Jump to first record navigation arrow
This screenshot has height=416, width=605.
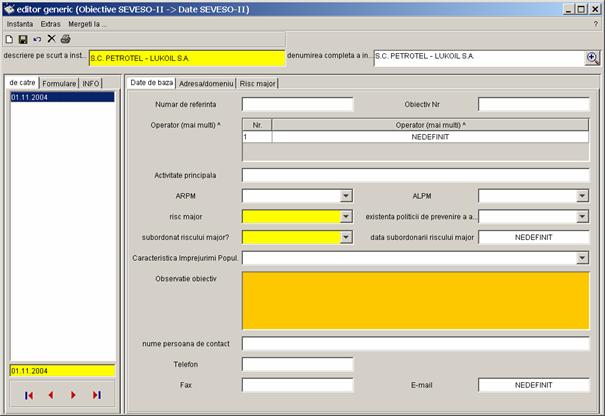click(x=29, y=395)
